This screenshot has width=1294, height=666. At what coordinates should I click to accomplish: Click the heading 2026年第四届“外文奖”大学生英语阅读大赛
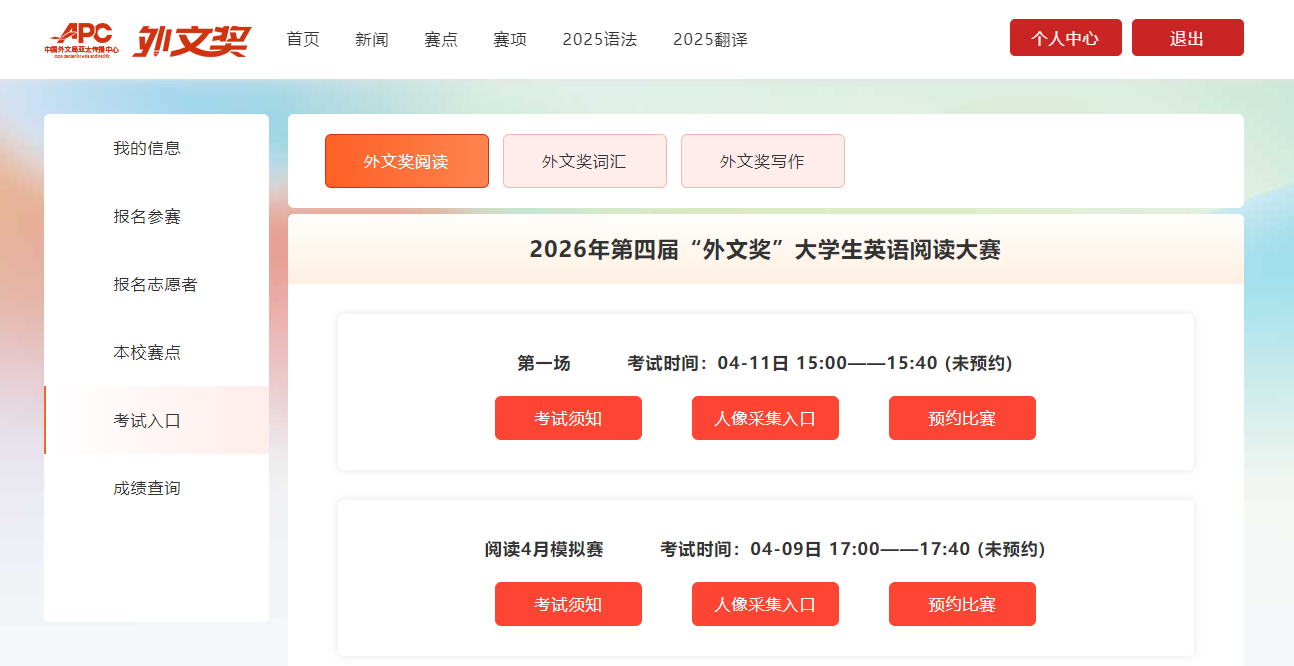[x=765, y=249]
